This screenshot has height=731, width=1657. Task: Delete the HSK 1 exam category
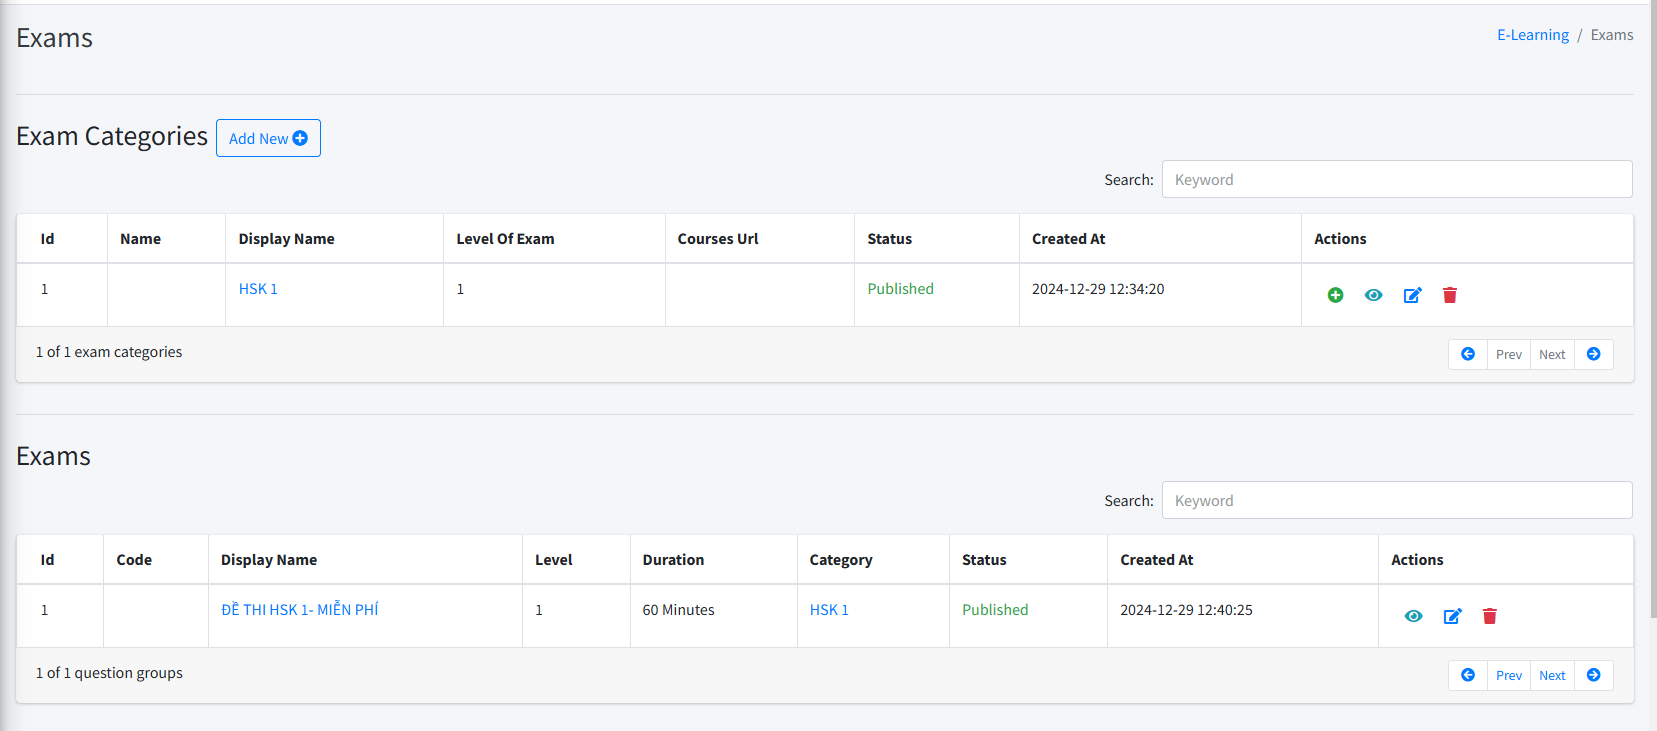[1450, 295]
